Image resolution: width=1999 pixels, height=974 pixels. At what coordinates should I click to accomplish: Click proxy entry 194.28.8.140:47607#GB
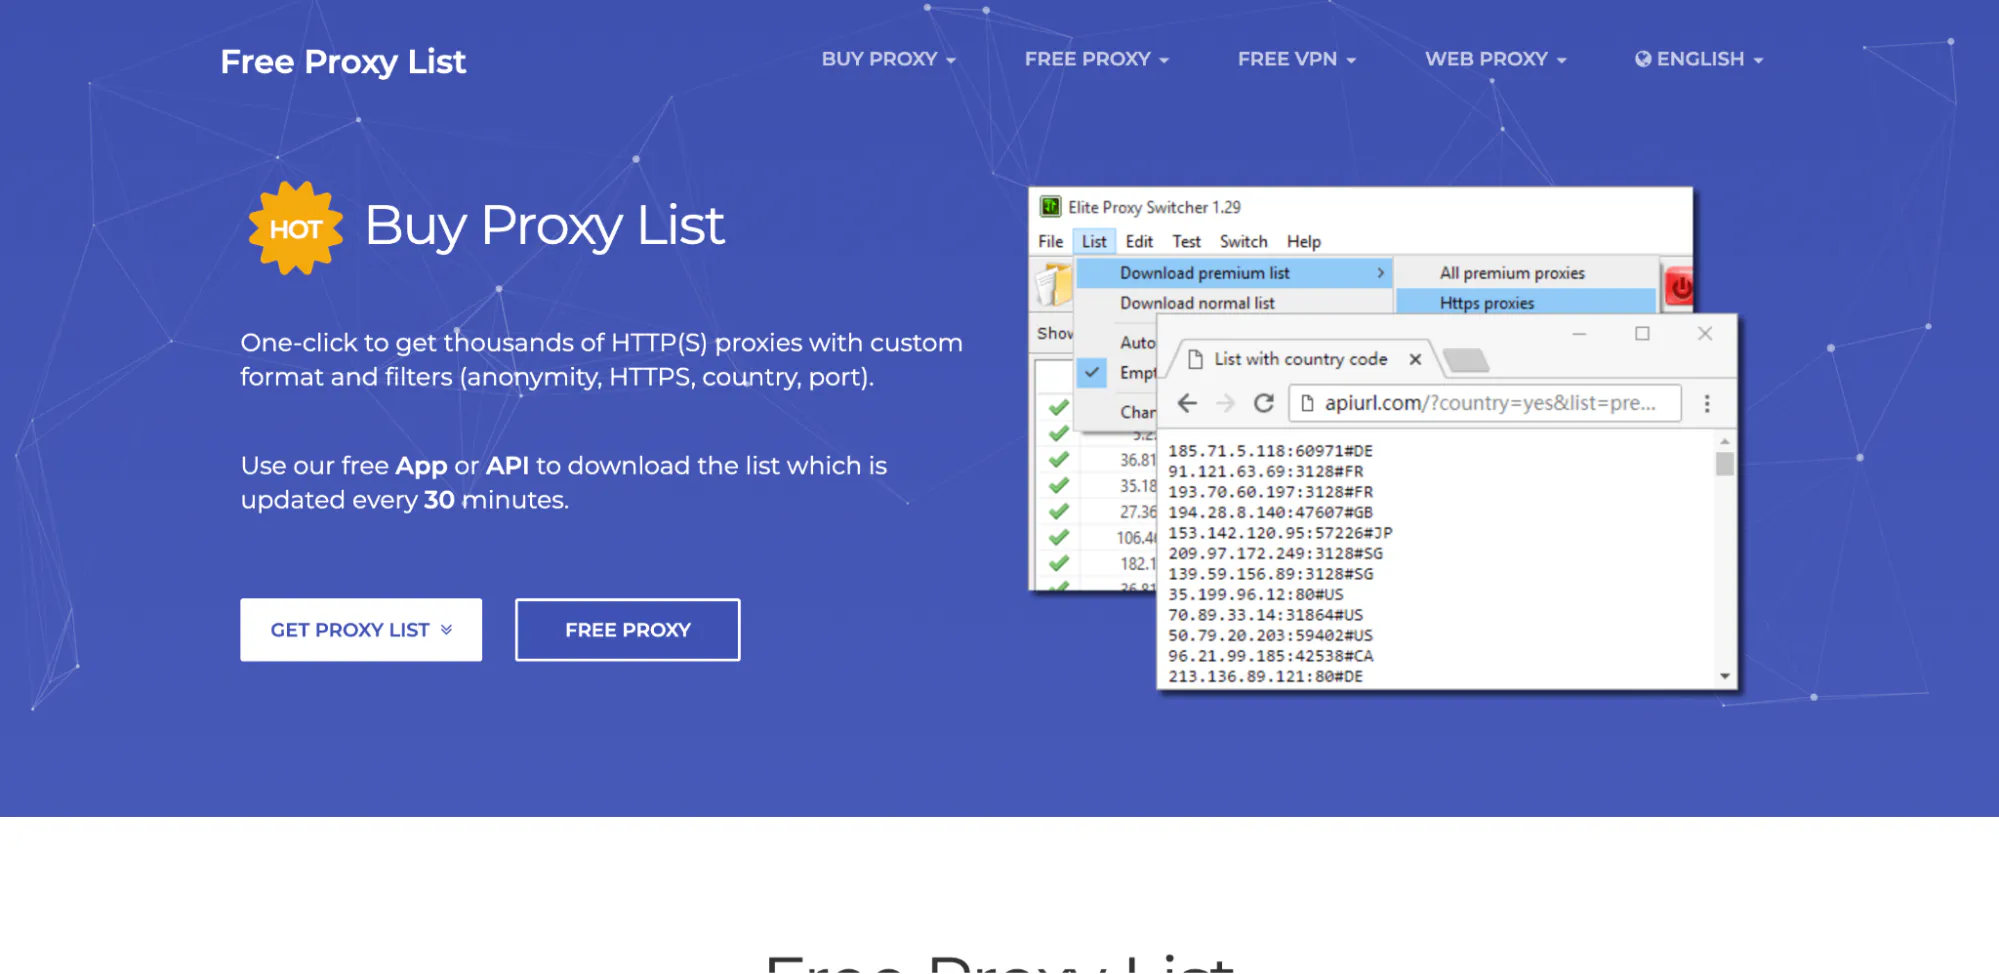[1270, 513]
